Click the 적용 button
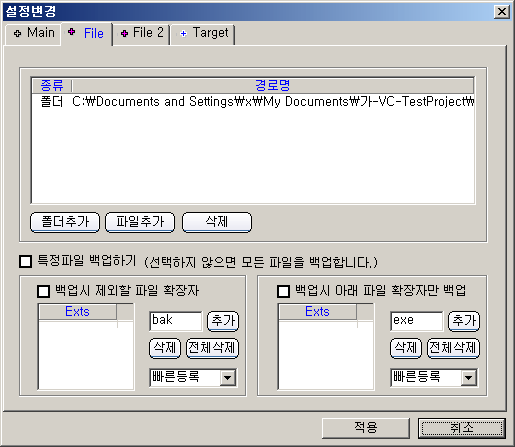Viewport: 515px width, 447px height. tap(366, 428)
